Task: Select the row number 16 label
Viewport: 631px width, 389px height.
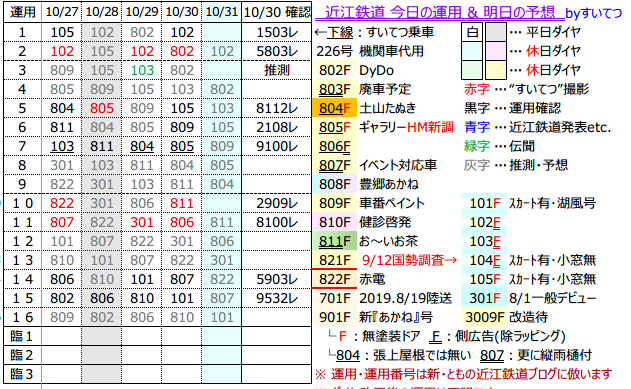Action: pos(23,317)
